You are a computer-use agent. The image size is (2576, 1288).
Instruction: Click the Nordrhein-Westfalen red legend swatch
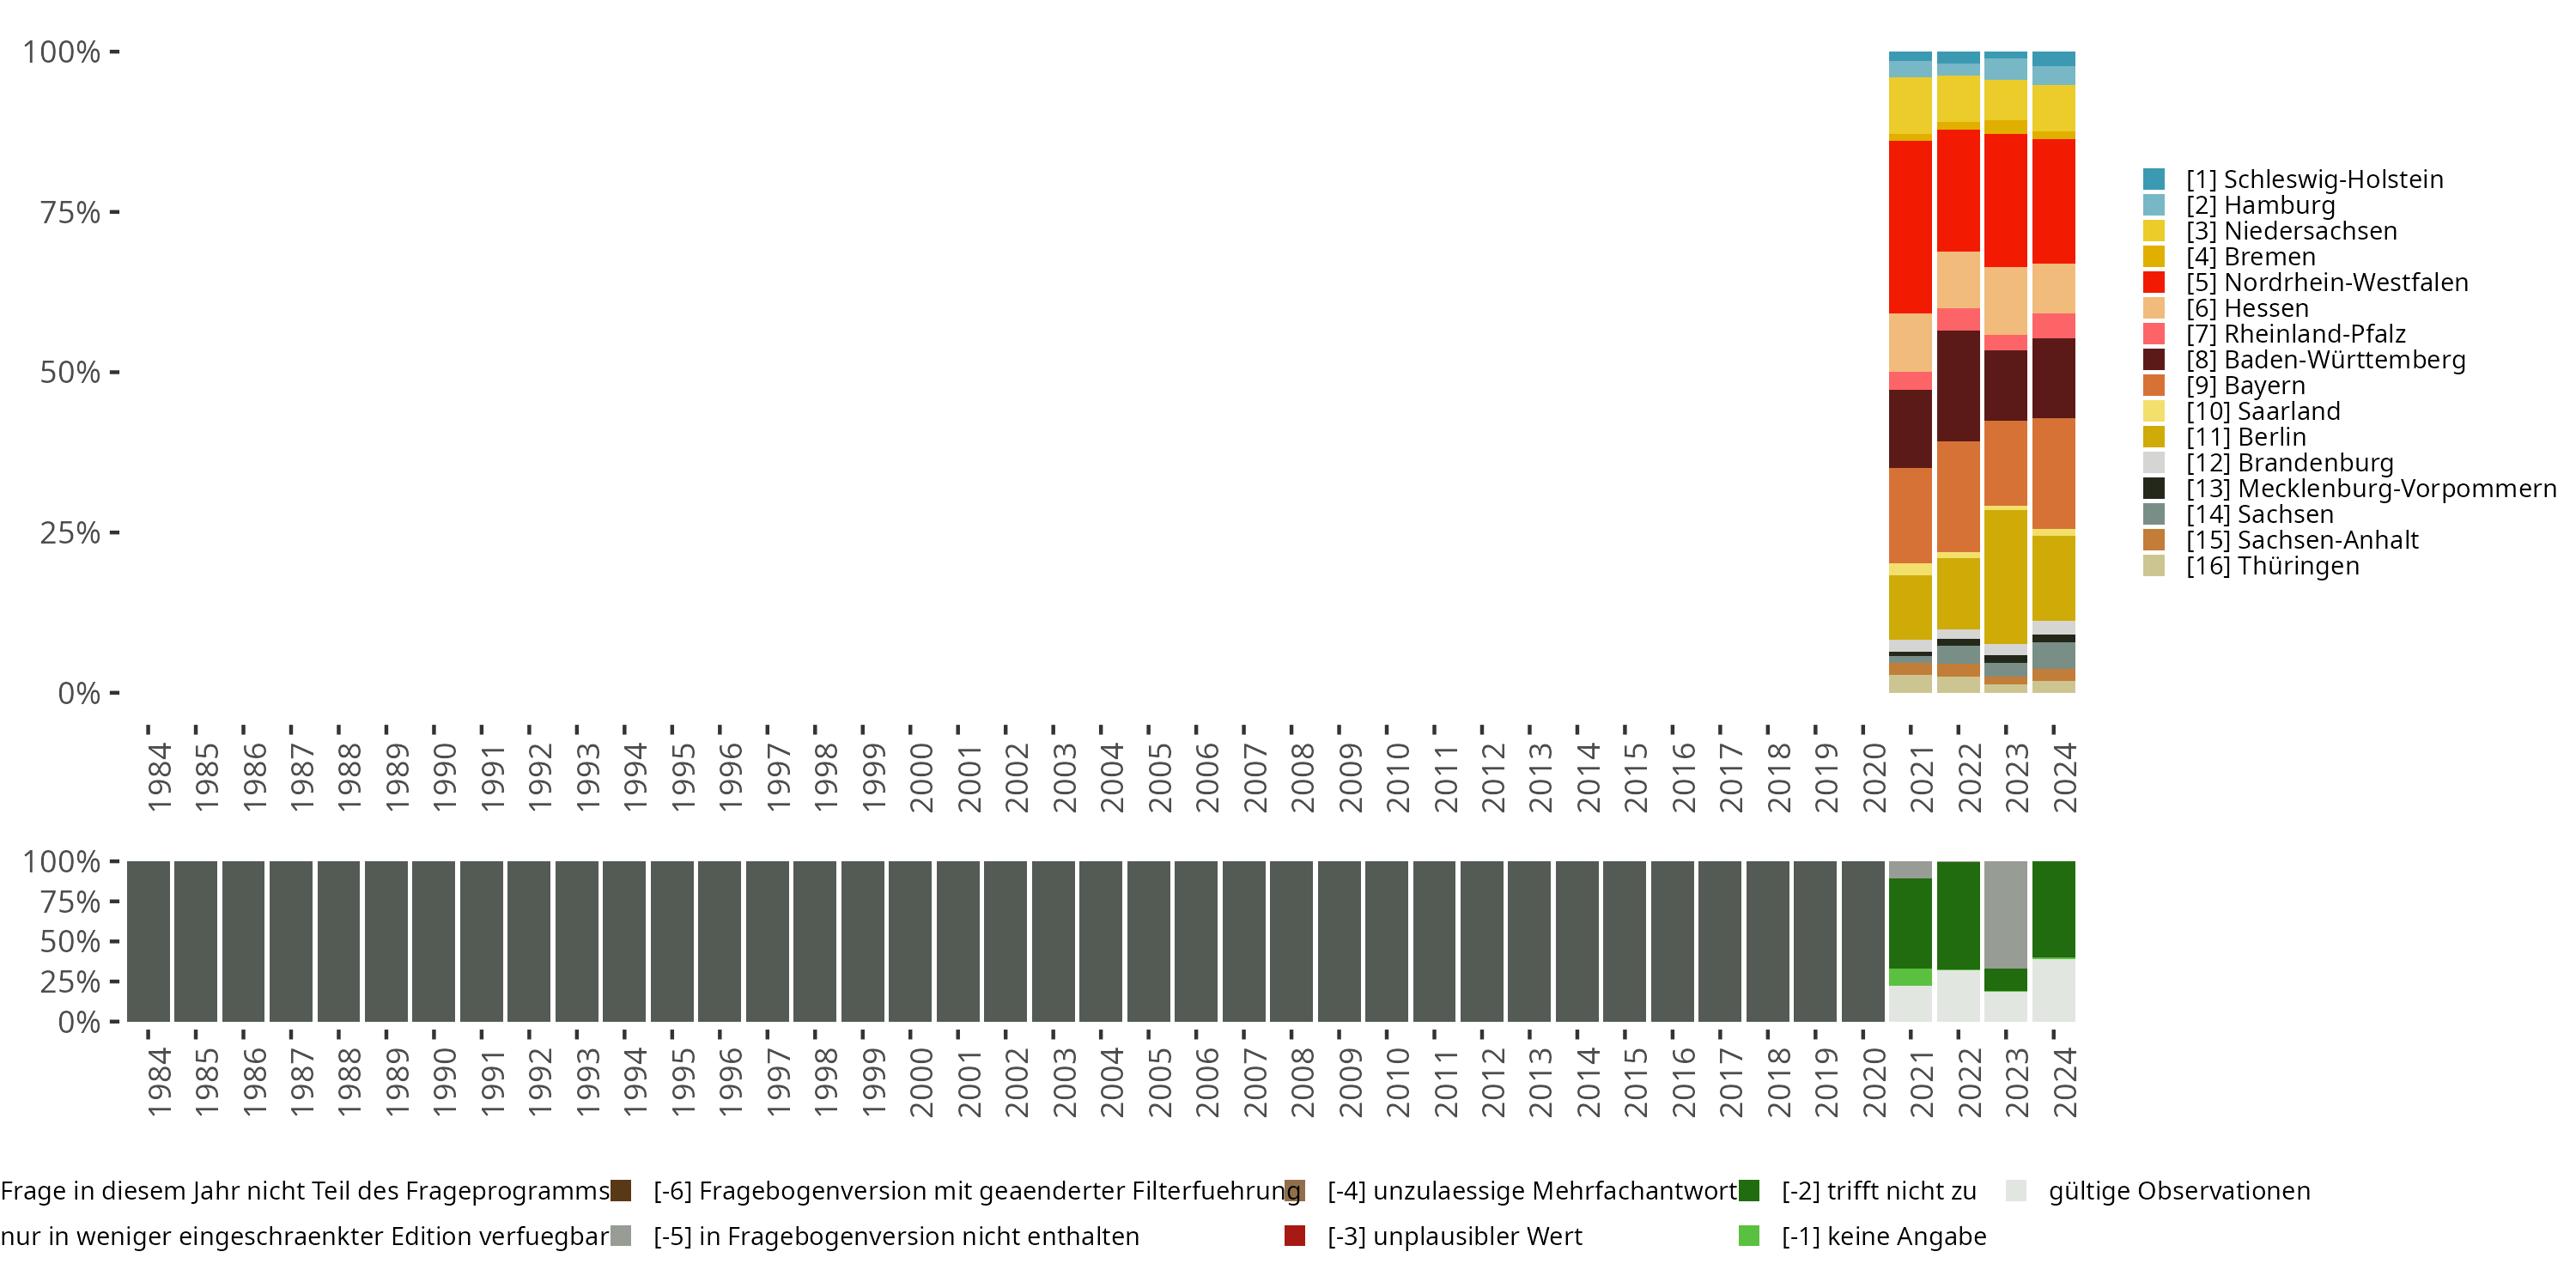[x=2154, y=282]
